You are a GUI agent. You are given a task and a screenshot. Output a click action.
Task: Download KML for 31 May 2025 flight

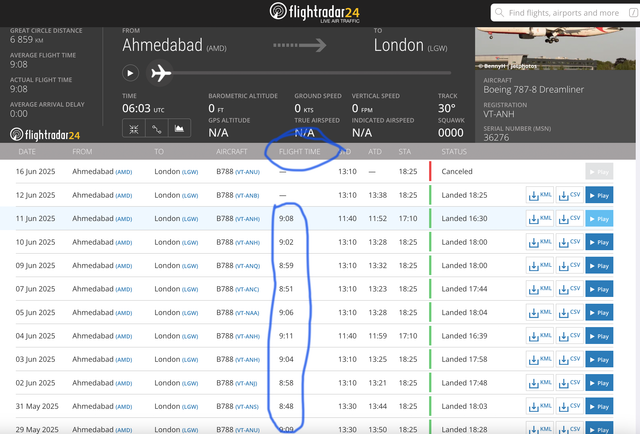tap(540, 407)
